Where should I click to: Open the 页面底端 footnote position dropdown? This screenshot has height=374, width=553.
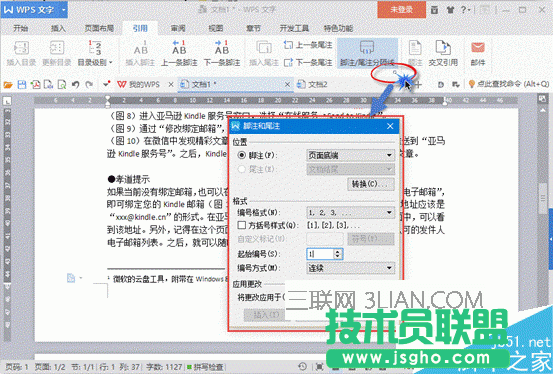click(351, 155)
